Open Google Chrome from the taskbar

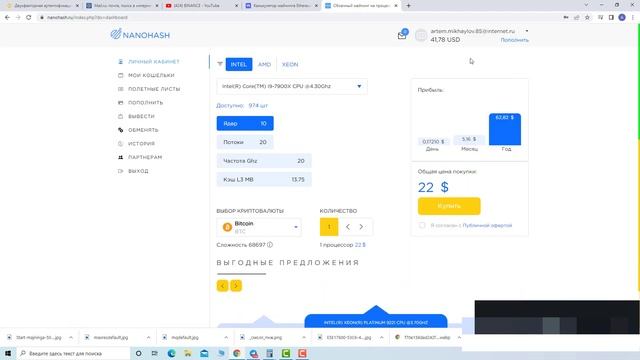(237, 353)
